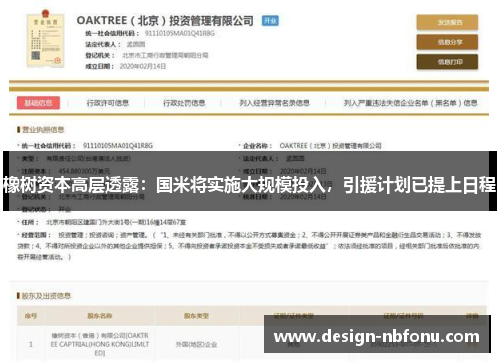Click header 登记机关 value 北京市工商行政管理局朝阳分局
Screen dimensions: 500x362
[x=165, y=55]
